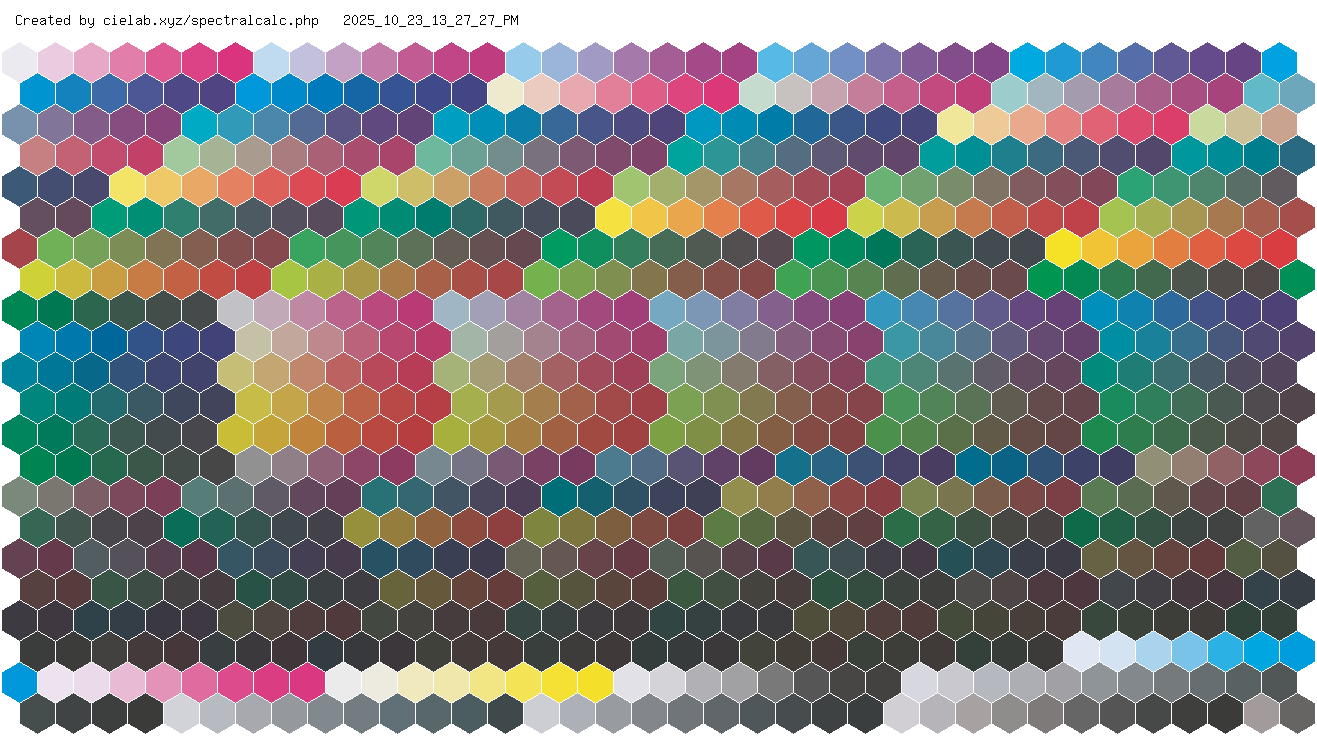Select the near-white hexagon in the top-left corner
1317x736 pixels.
click(x=20, y=61)
